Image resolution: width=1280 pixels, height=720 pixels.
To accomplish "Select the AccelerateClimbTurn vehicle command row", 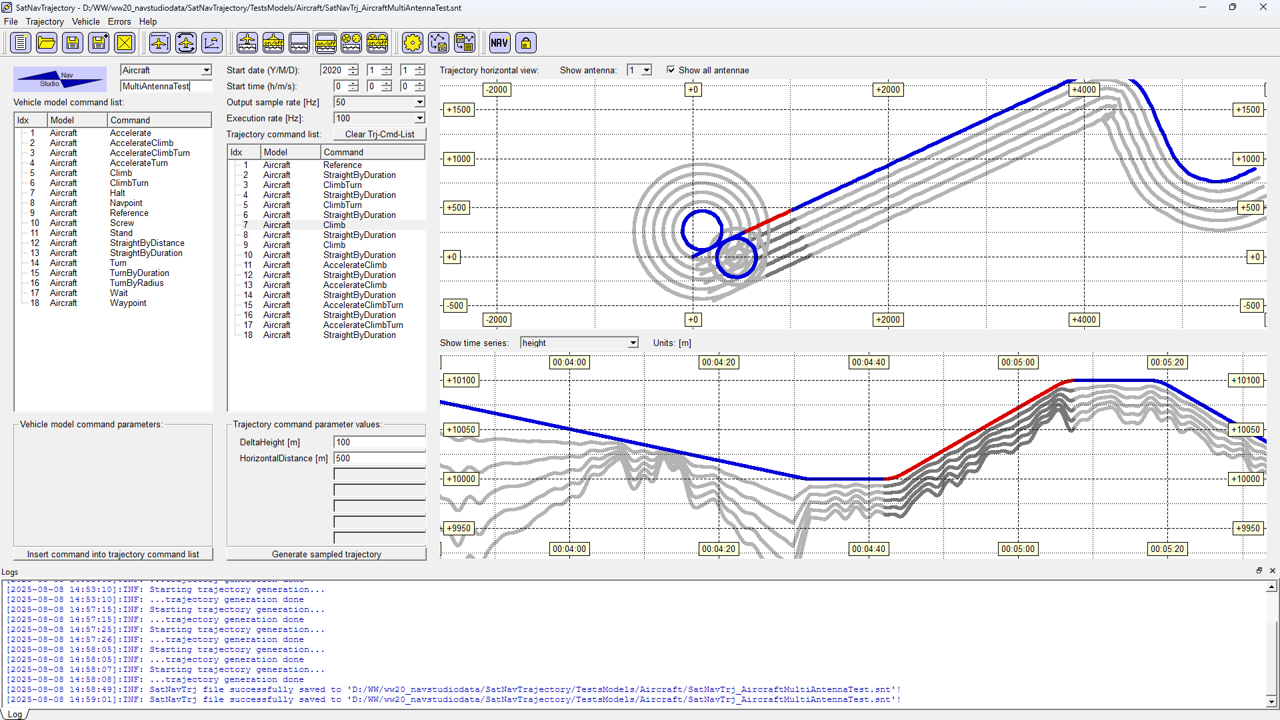I will (x=149, y=153).
